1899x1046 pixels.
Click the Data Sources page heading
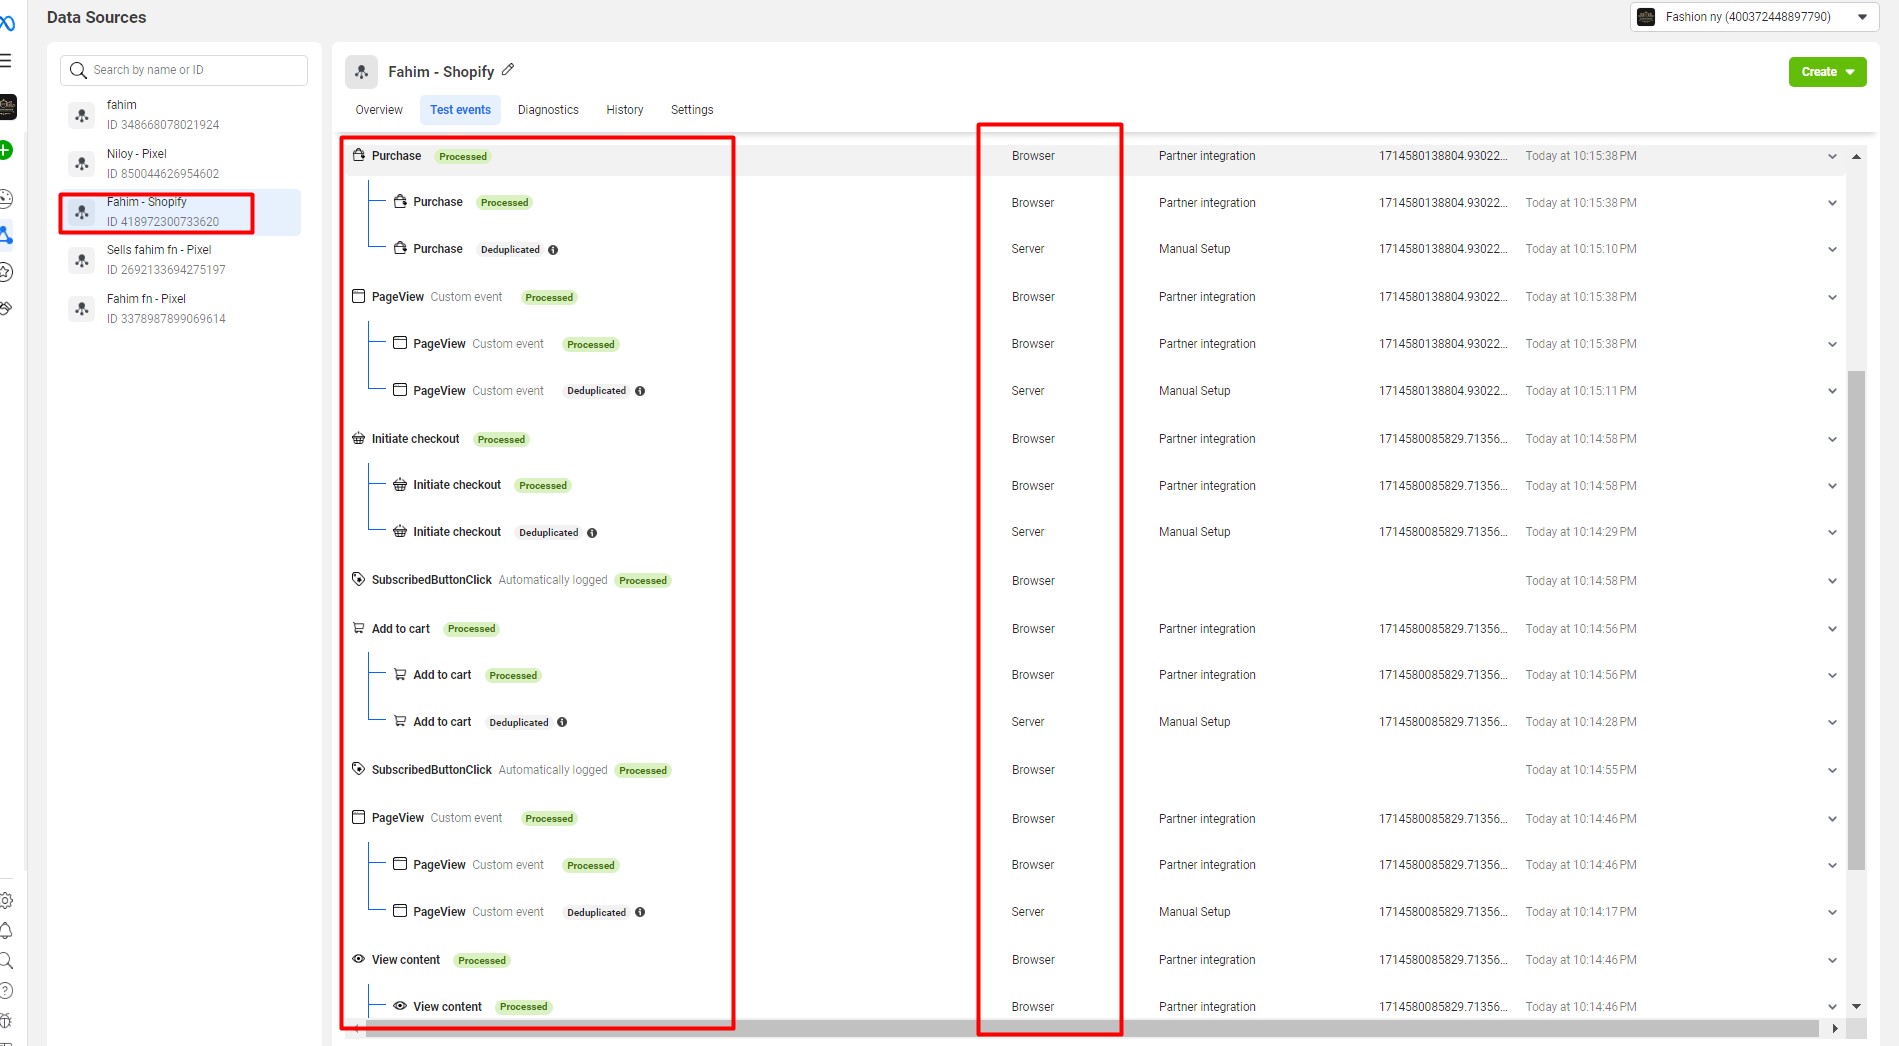[x=96, y=17]
